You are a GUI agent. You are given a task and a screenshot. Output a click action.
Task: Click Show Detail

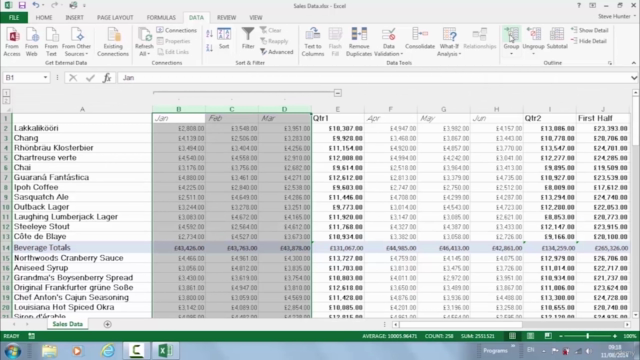coord(589,30)
